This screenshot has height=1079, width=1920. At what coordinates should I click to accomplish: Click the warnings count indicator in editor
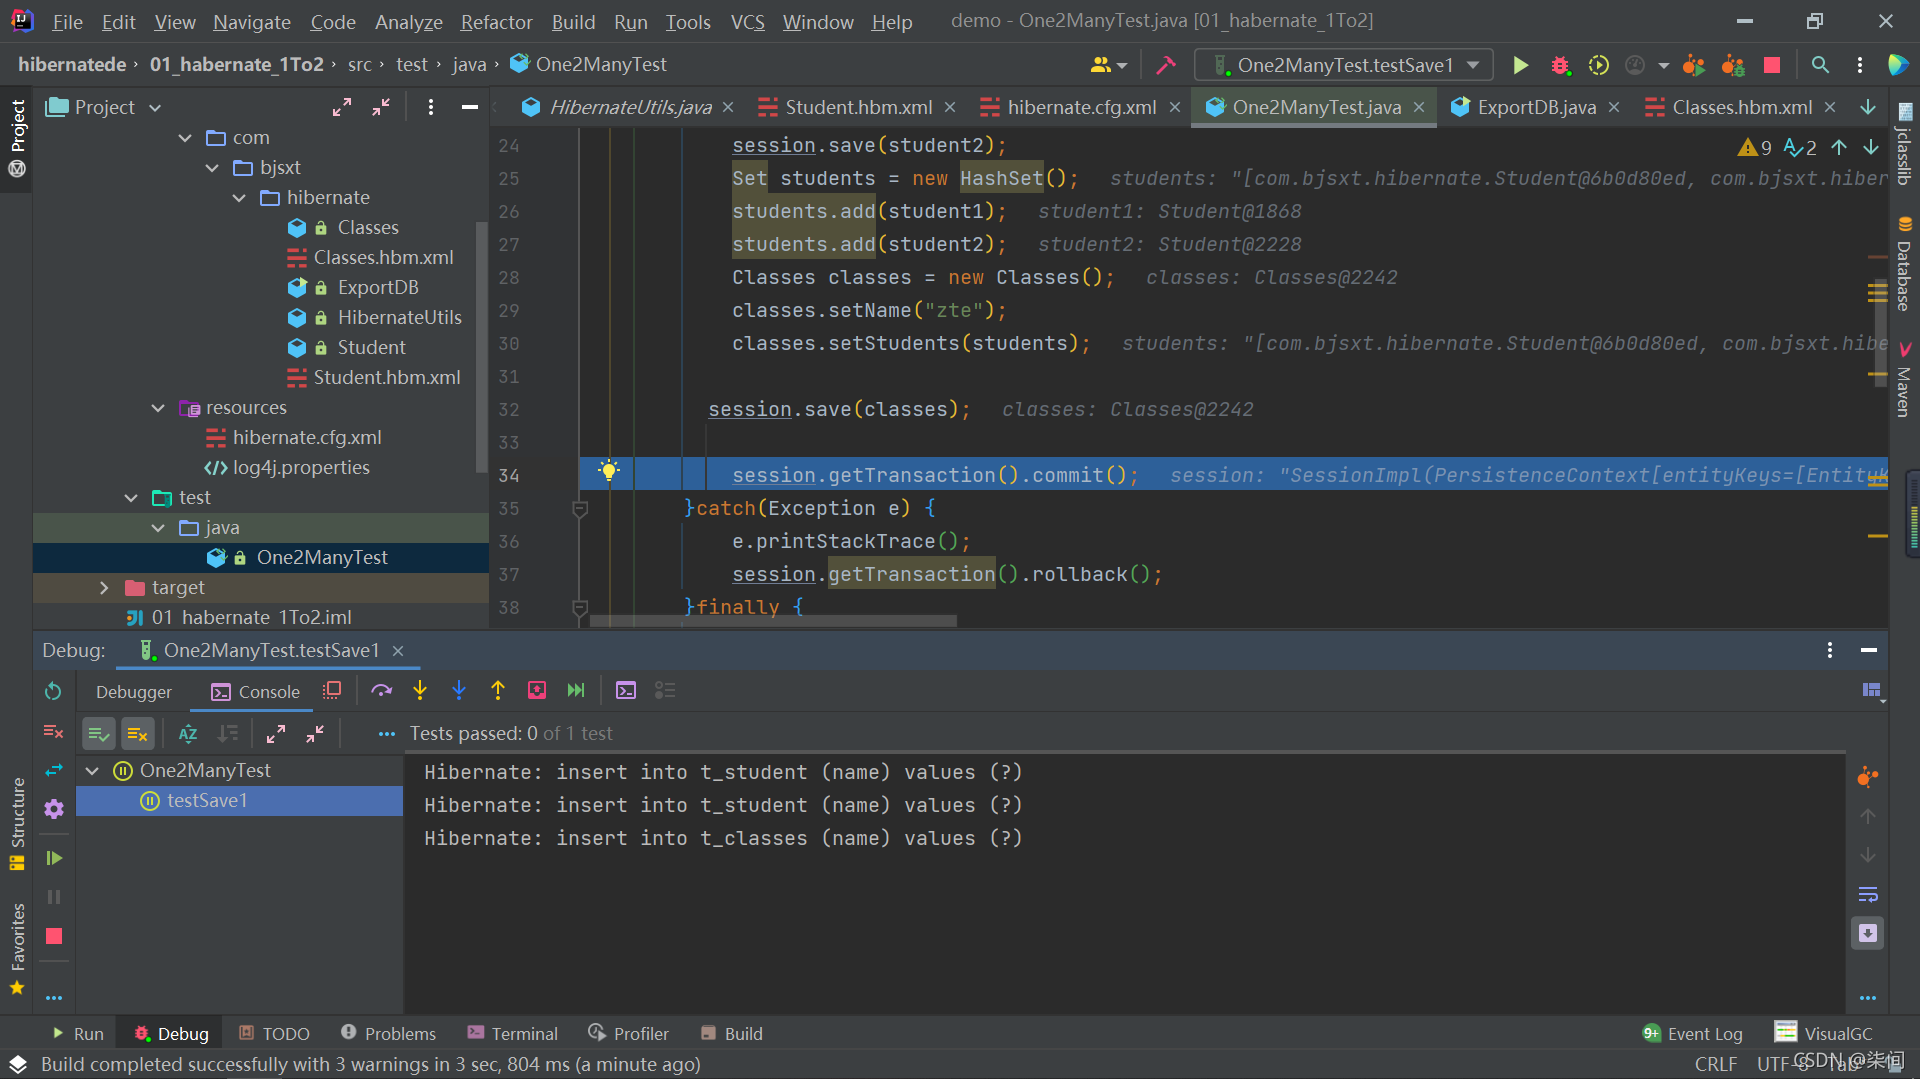tap(1755, 148)
